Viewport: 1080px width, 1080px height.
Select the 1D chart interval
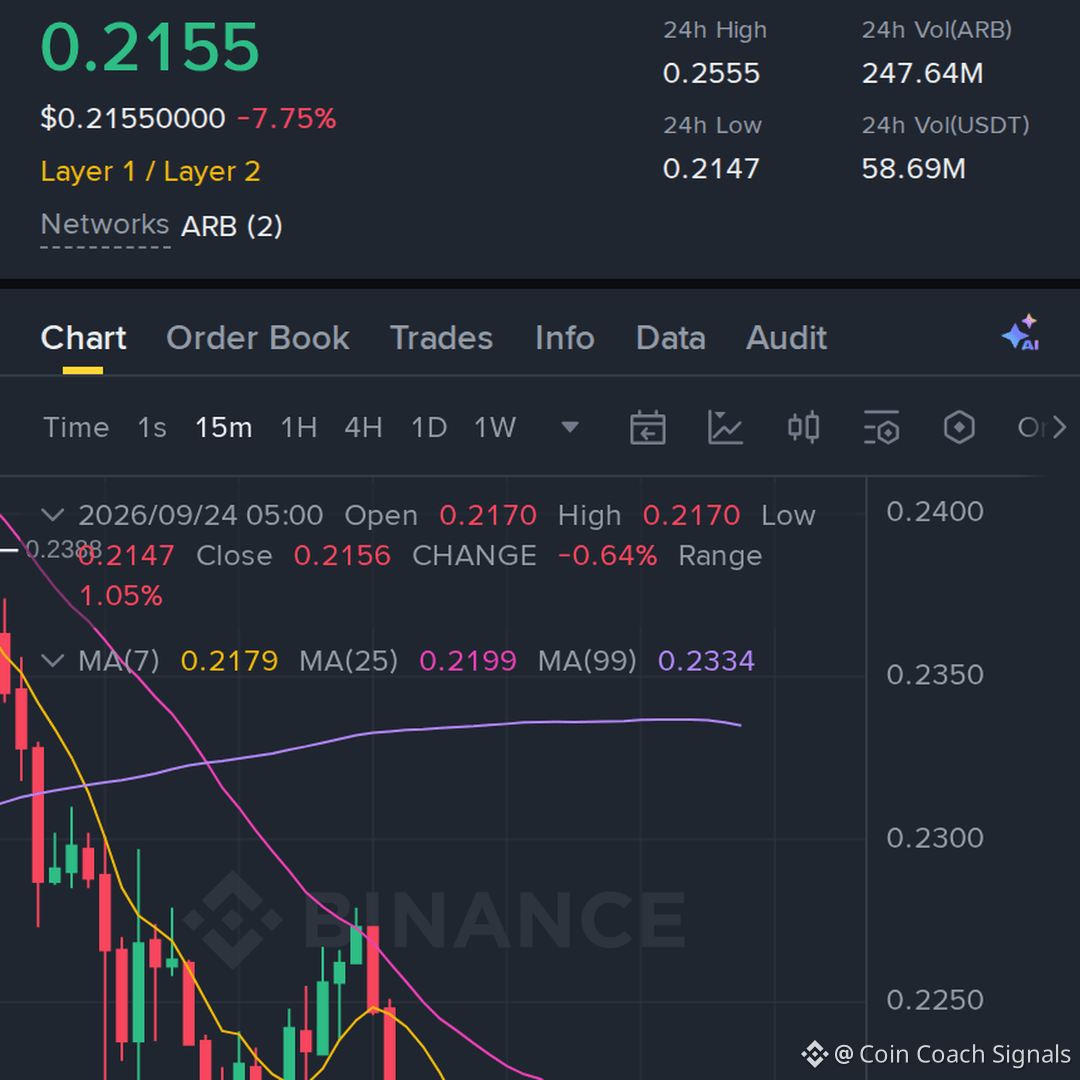pos(429,428)
